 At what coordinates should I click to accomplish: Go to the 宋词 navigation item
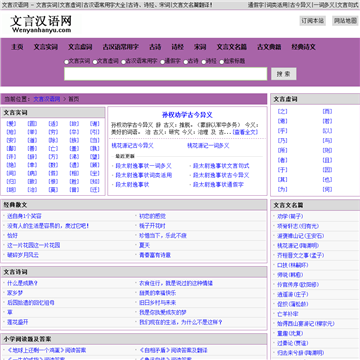(200, 47)
